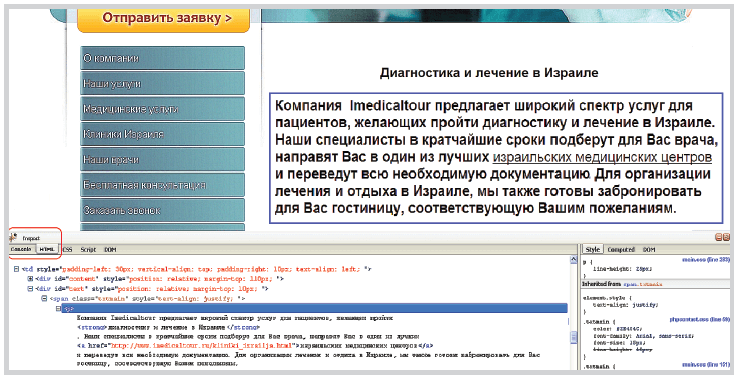
Task: Open the О компании menu item
Action: (x=162, y=58)
